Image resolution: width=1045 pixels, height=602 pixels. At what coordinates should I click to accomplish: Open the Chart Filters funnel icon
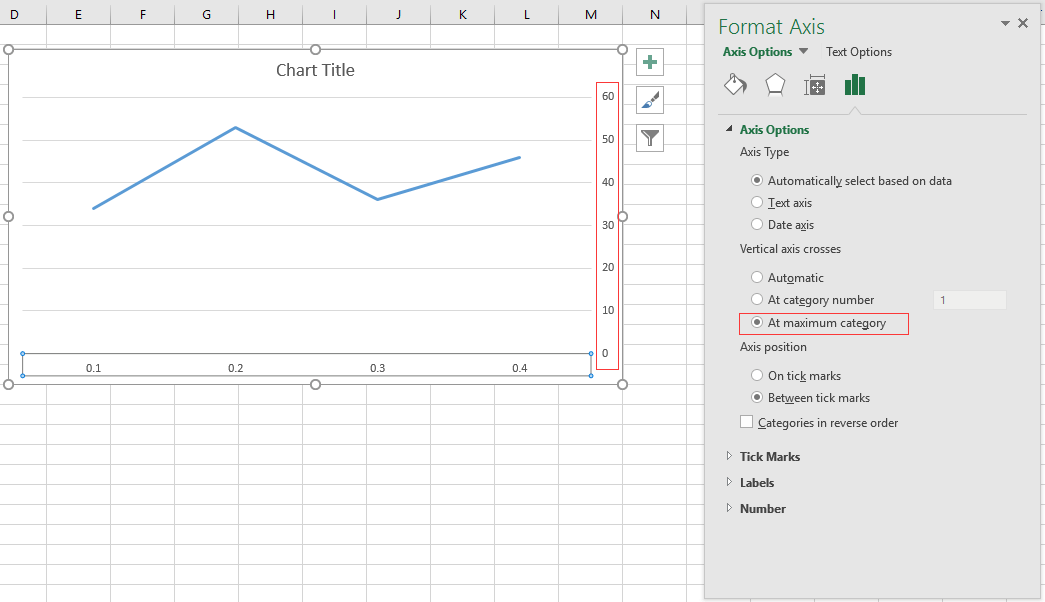(x=649, y=138)
